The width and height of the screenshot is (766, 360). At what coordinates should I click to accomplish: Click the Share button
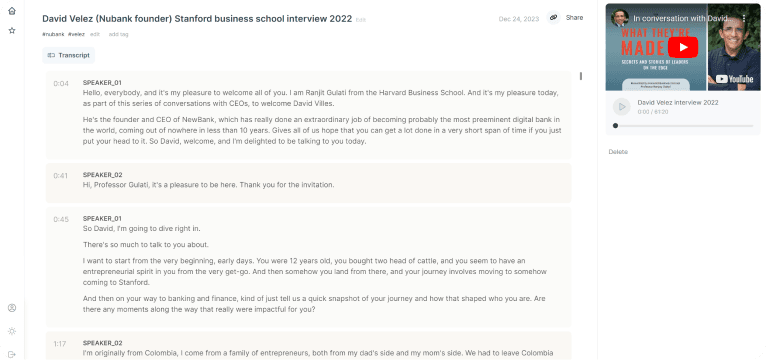(574, 18)
